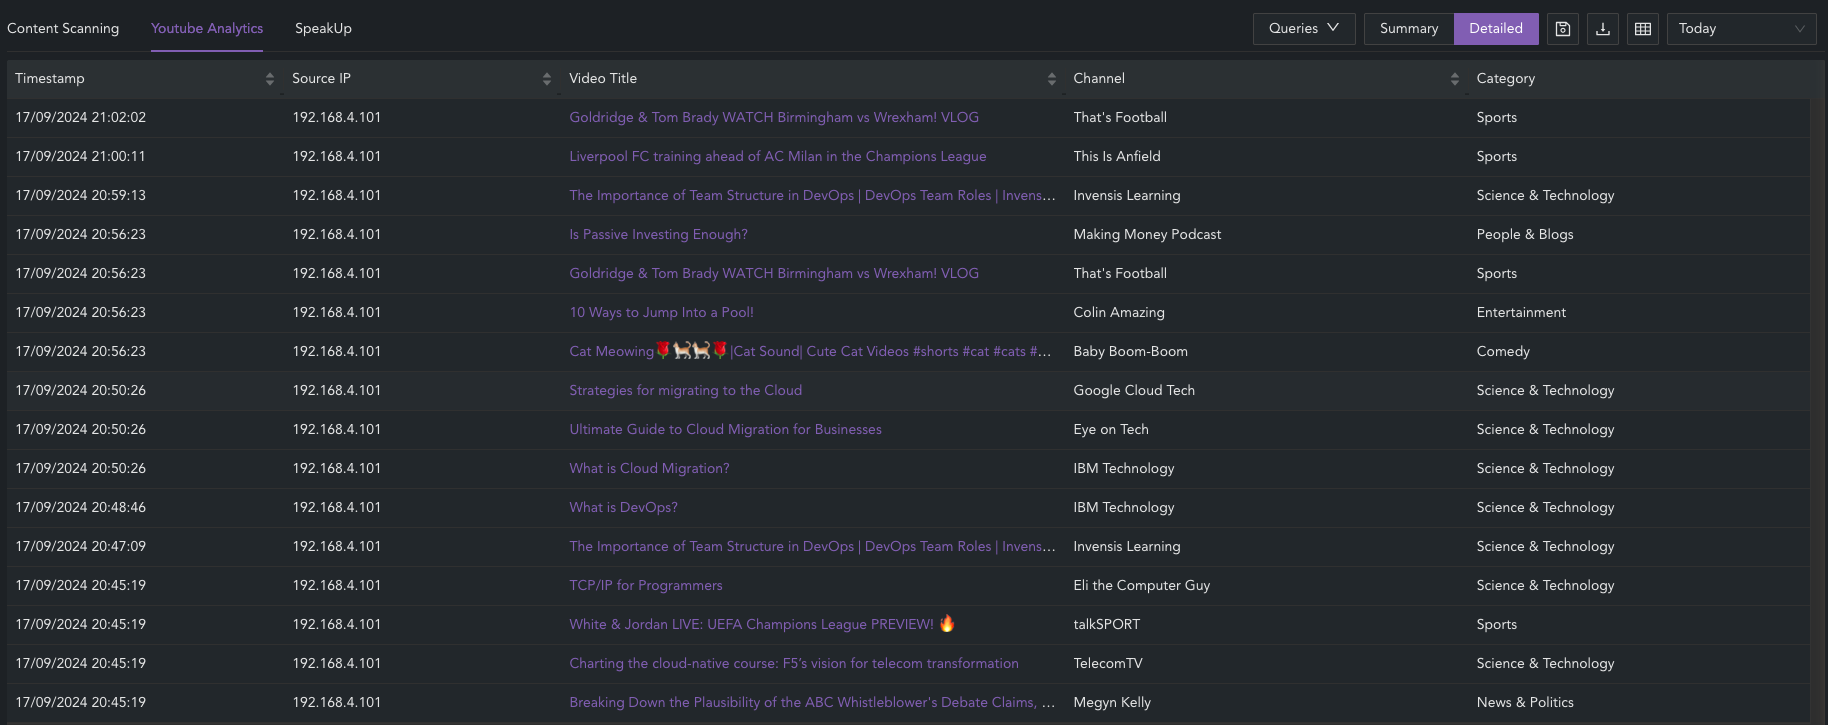
Task: Click timestamp 17/09/2024 20:59:13
Action: (x=80, y=195)
